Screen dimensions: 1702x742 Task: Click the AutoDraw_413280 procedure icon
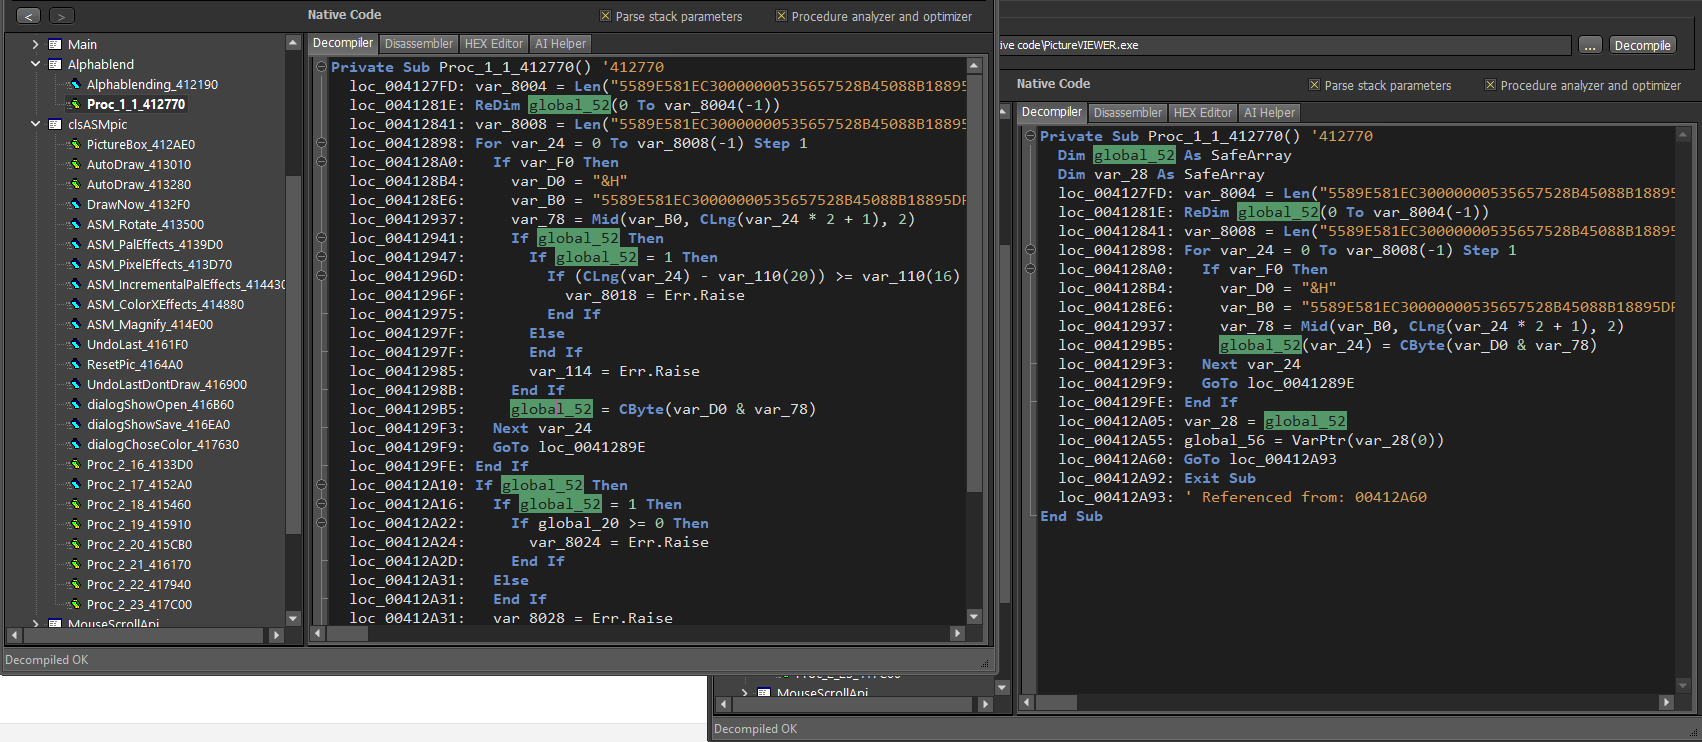tap(74, 184)
